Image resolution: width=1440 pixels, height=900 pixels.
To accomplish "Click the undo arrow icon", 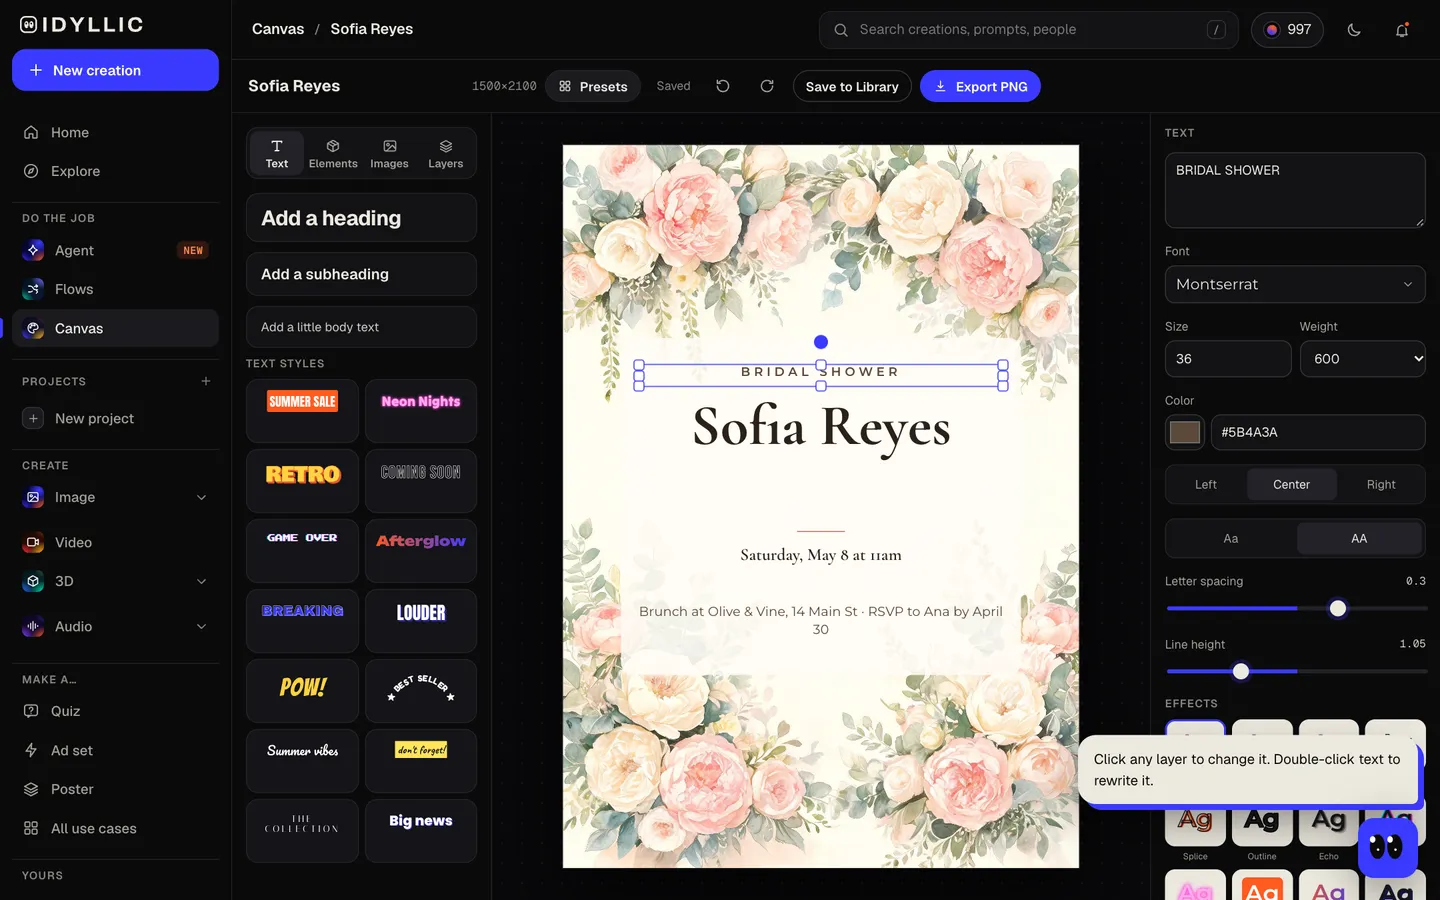I will 723,86.
